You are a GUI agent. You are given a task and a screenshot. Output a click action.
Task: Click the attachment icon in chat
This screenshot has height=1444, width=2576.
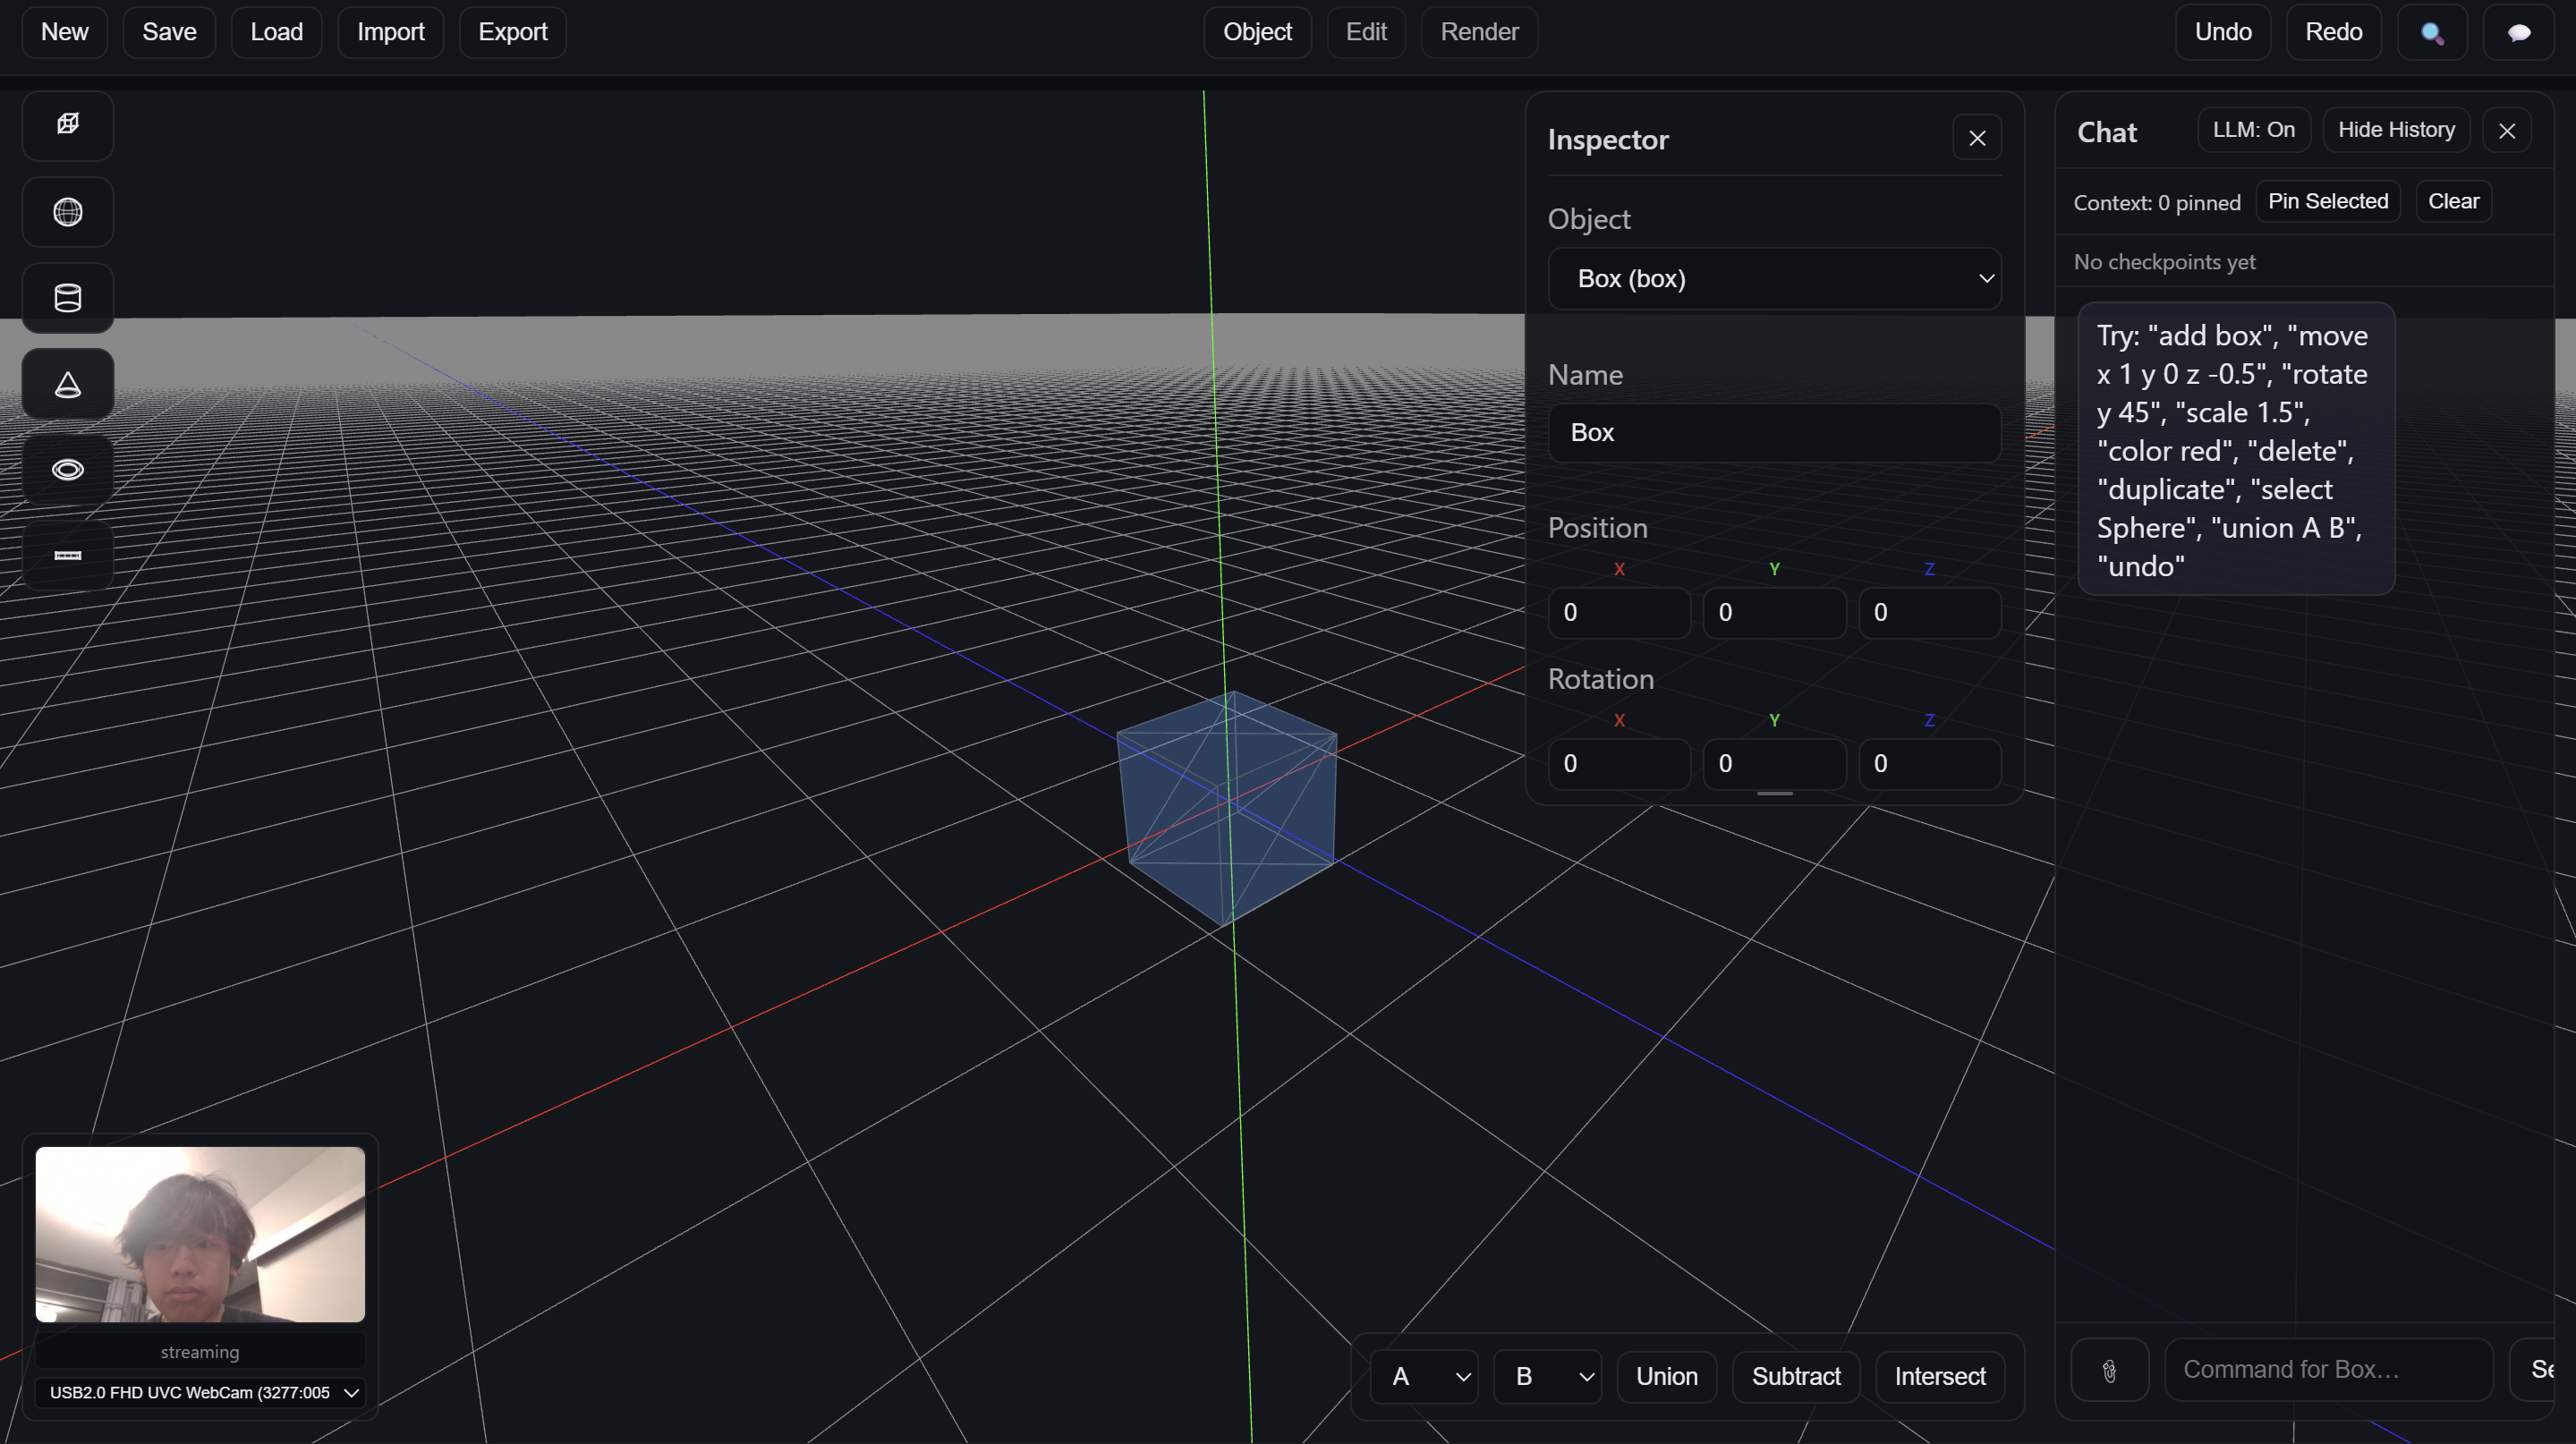click(x=2109, y=1370)
